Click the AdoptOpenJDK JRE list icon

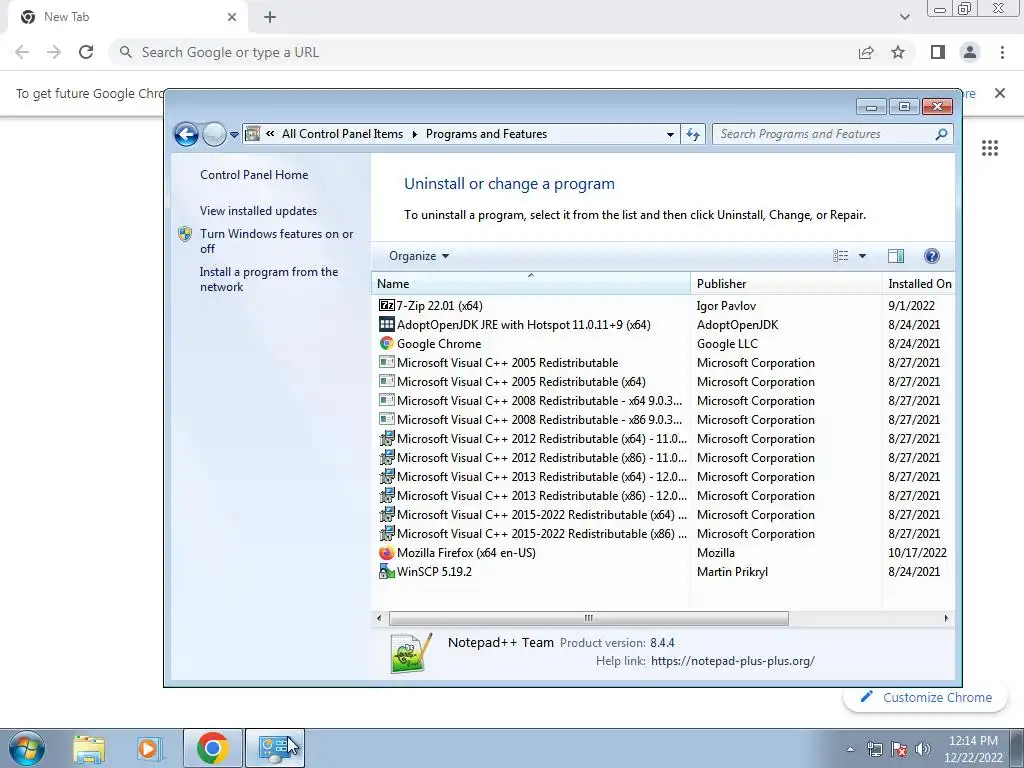click(x=387, y=324)
